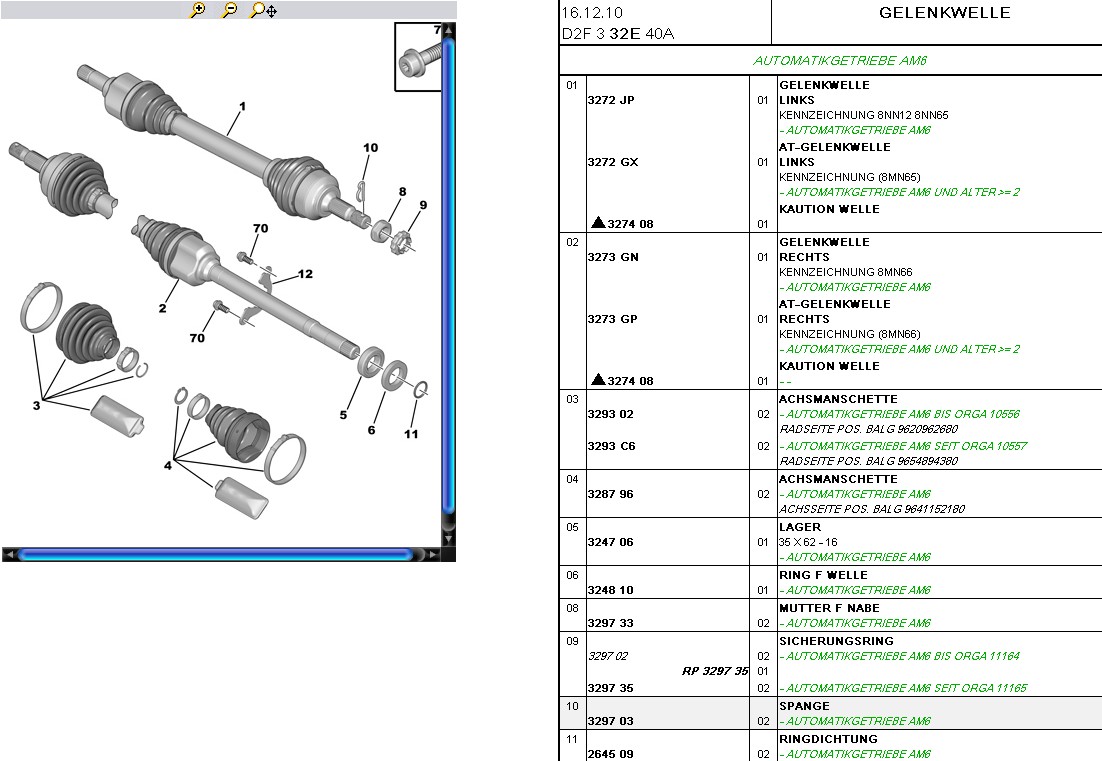Click part number 3247 06 for LAGER
Screen dimensions: 1102x761
point(610,542)
